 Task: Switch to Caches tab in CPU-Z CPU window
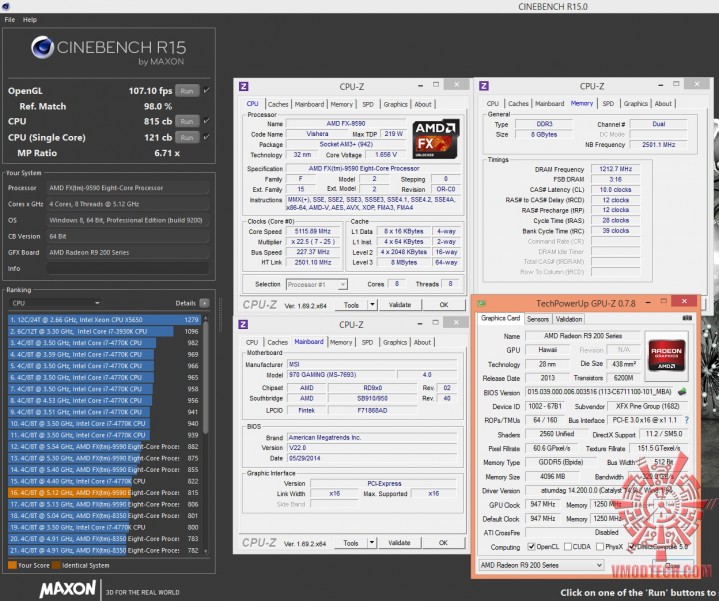point(278,104)
